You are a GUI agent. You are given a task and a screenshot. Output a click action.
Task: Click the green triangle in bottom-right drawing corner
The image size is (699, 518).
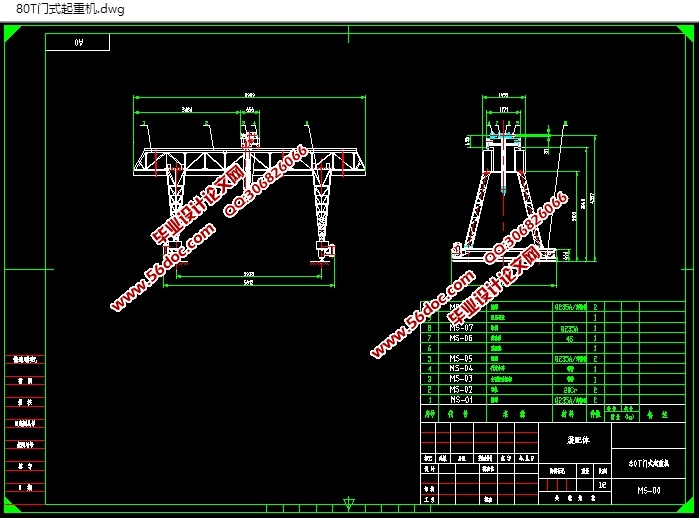coord(687,507)
